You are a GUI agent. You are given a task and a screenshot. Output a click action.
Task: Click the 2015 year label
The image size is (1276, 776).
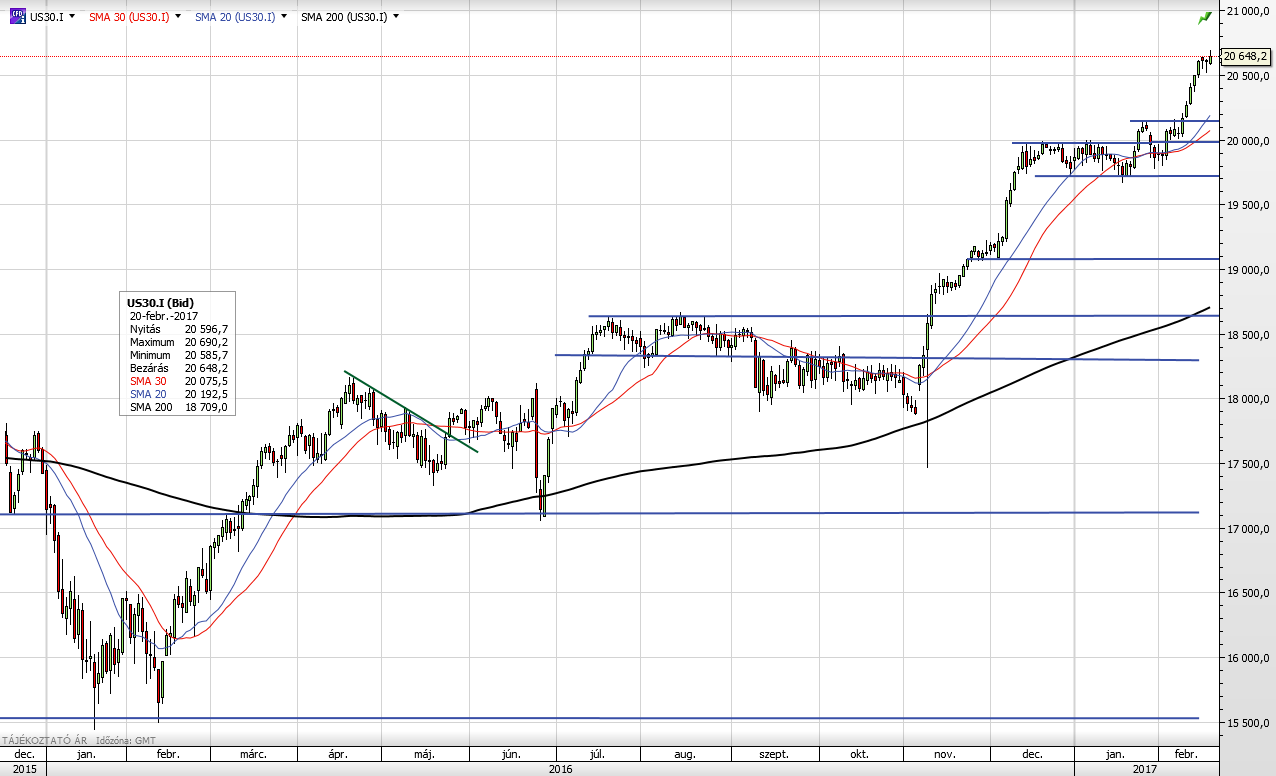pyautogui.click(x=25, y=768)
